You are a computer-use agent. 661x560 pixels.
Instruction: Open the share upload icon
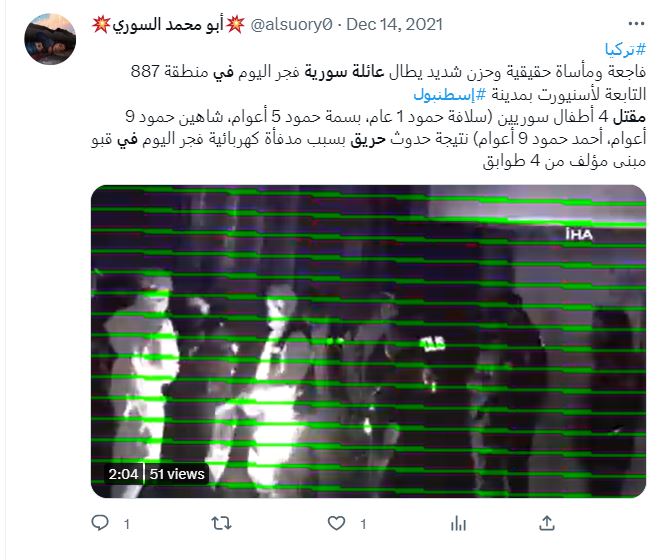(x=547, y=523)
